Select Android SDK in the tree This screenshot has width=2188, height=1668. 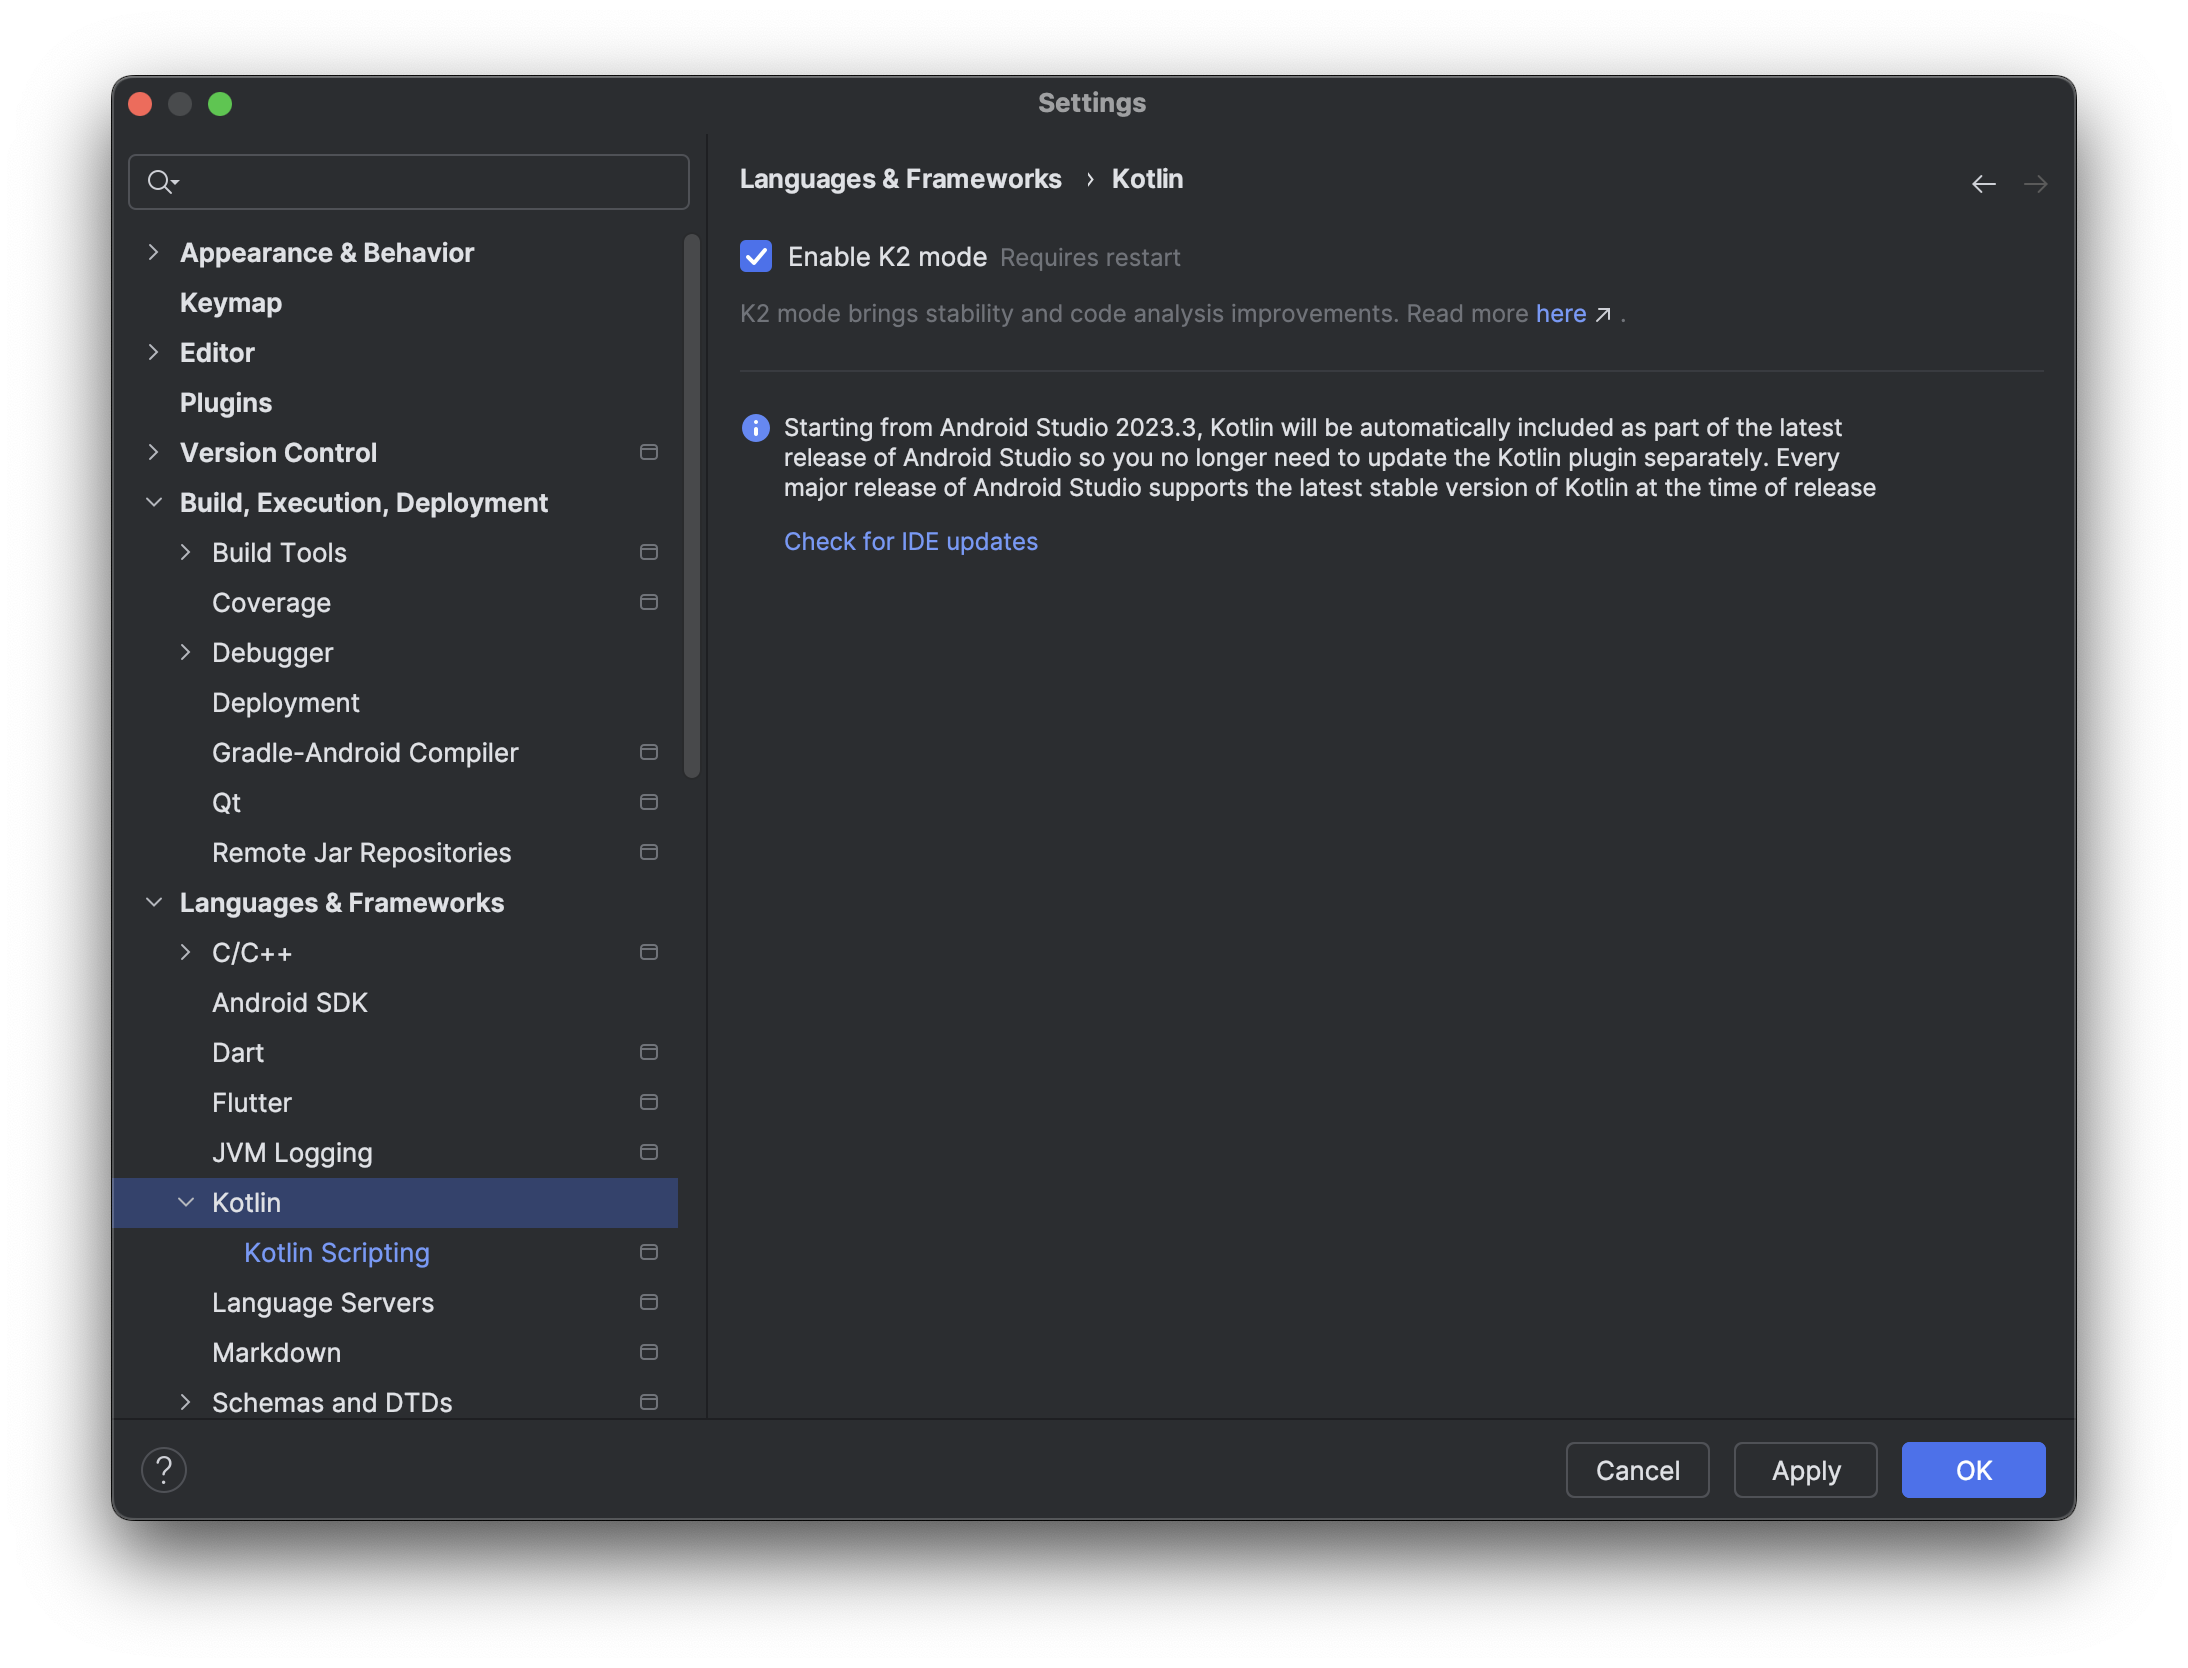pyautogui.click(x=290, y=1002)
